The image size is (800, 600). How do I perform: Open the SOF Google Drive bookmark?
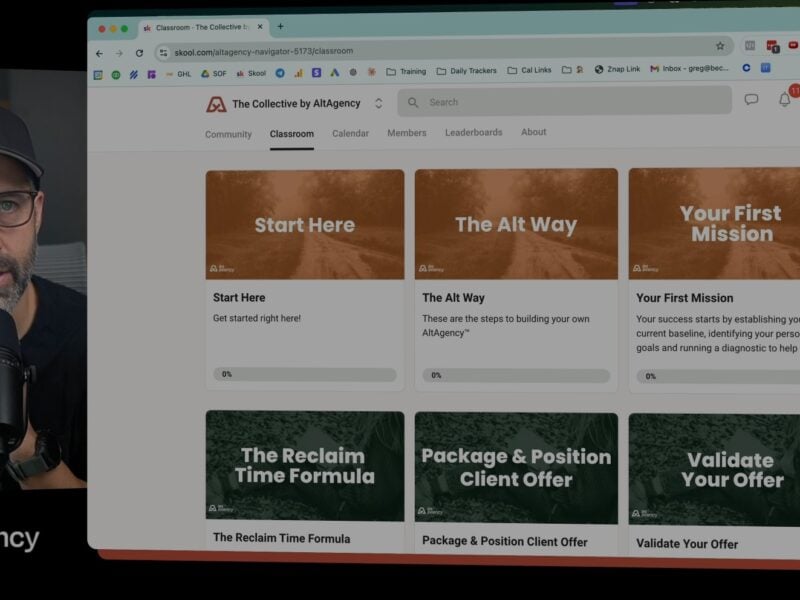214,73
